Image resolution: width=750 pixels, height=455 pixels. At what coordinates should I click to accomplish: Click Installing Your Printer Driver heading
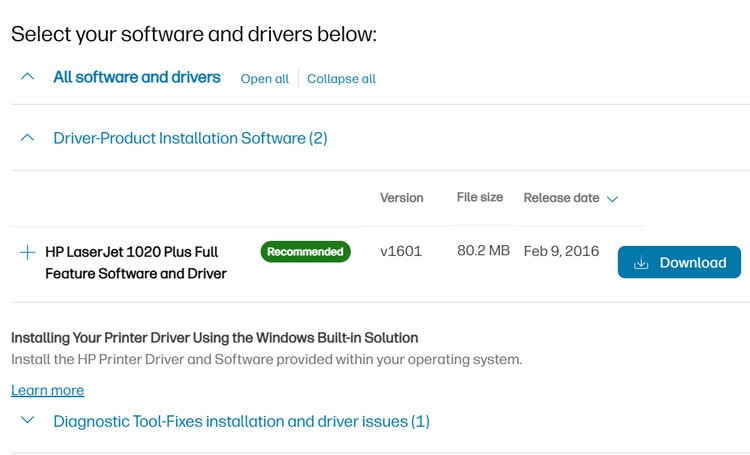coord(215,338)
